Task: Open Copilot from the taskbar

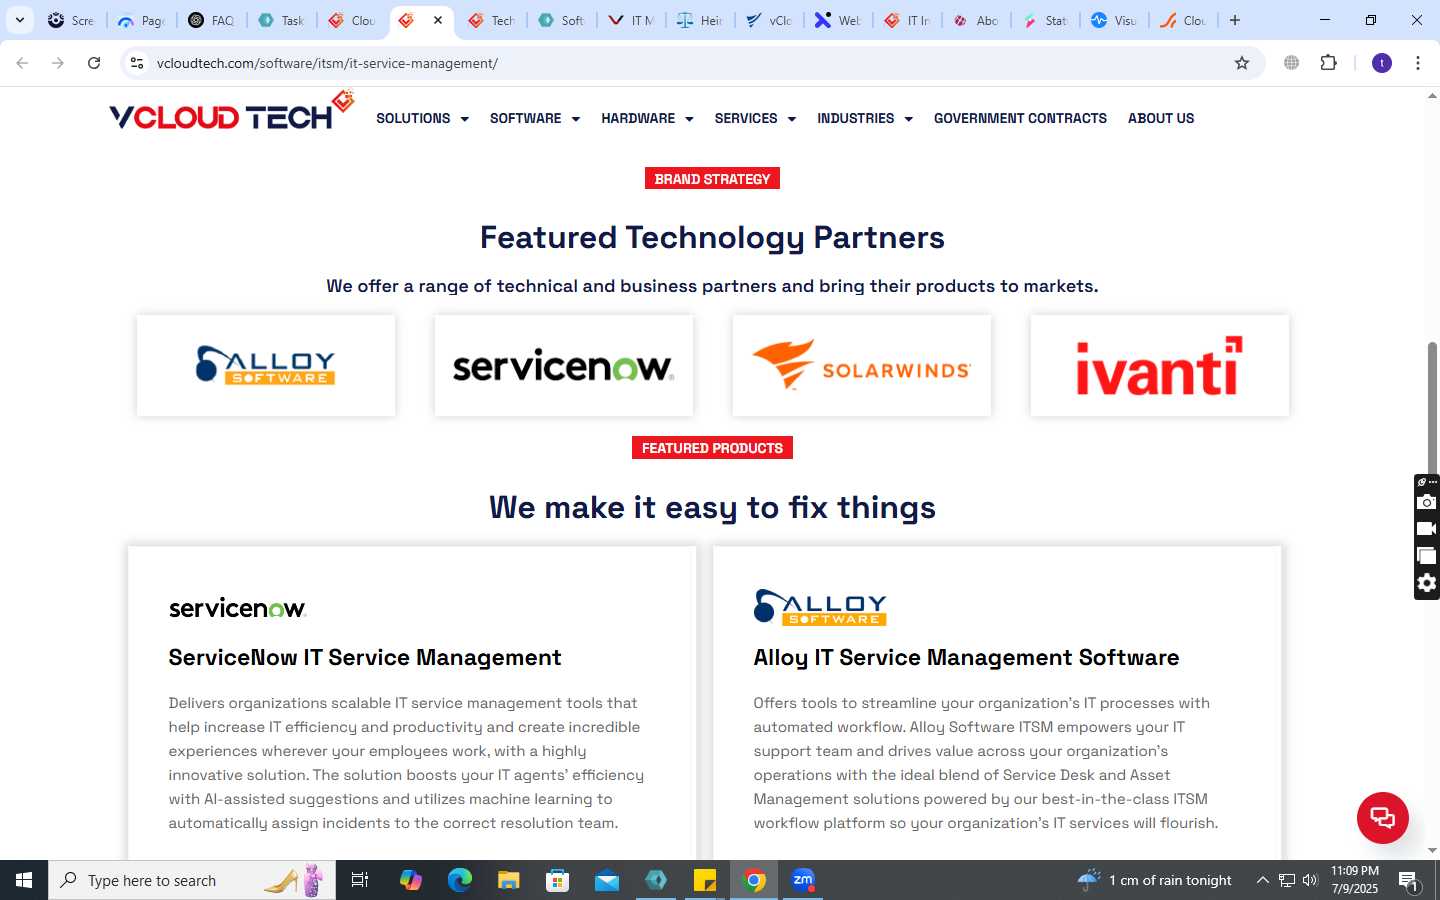Action: click(410, 880)
